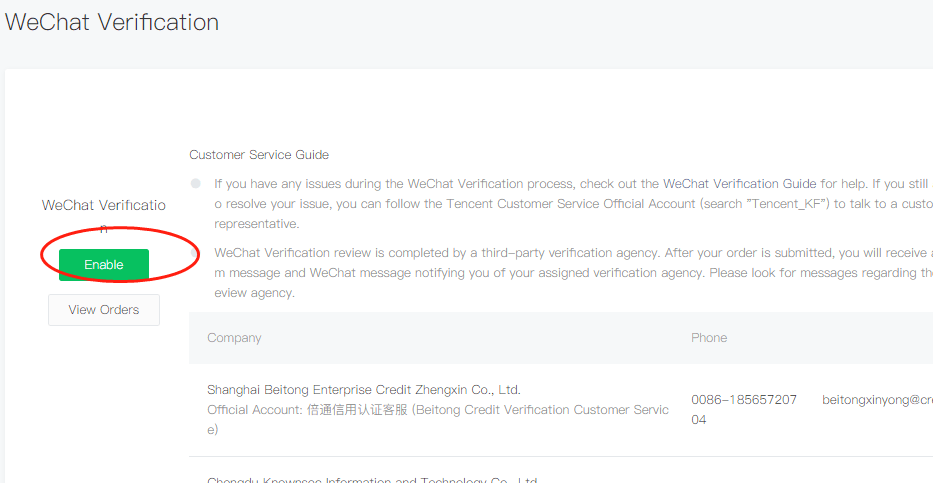Click the beitongxinyong email address
This screenshot has height=483, width=933.
(877, 400)
